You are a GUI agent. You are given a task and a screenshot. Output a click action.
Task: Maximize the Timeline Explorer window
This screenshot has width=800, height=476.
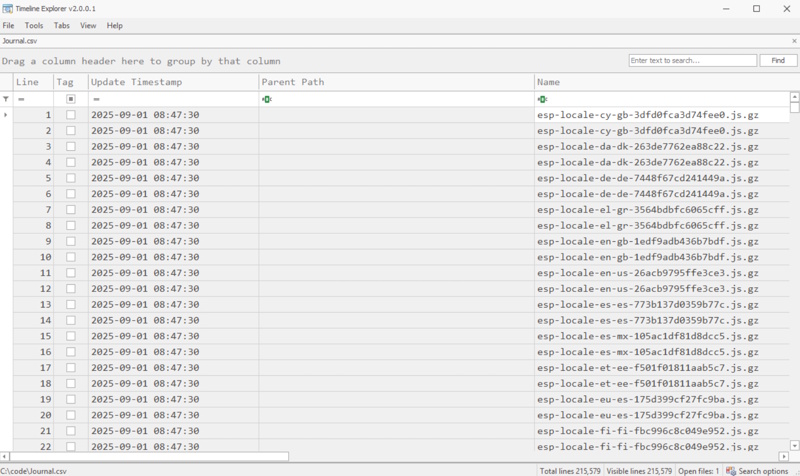coord(756,9)
